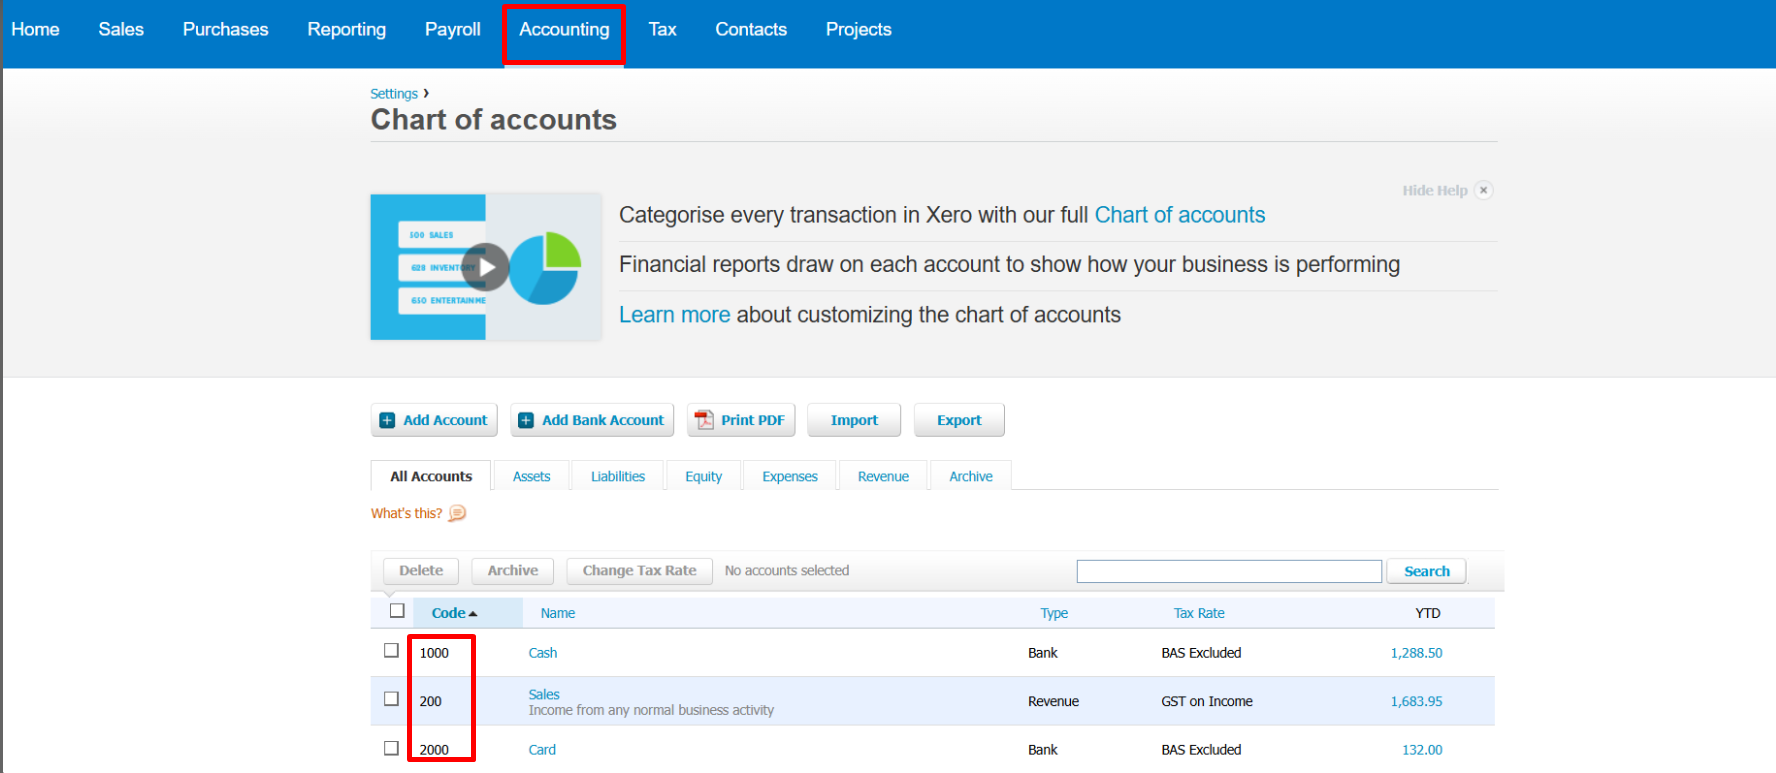Viewport: 1776px width, 773px height.
Task: Focus the account search text field
Action: pyautogui.click(x=1228, y=571)
